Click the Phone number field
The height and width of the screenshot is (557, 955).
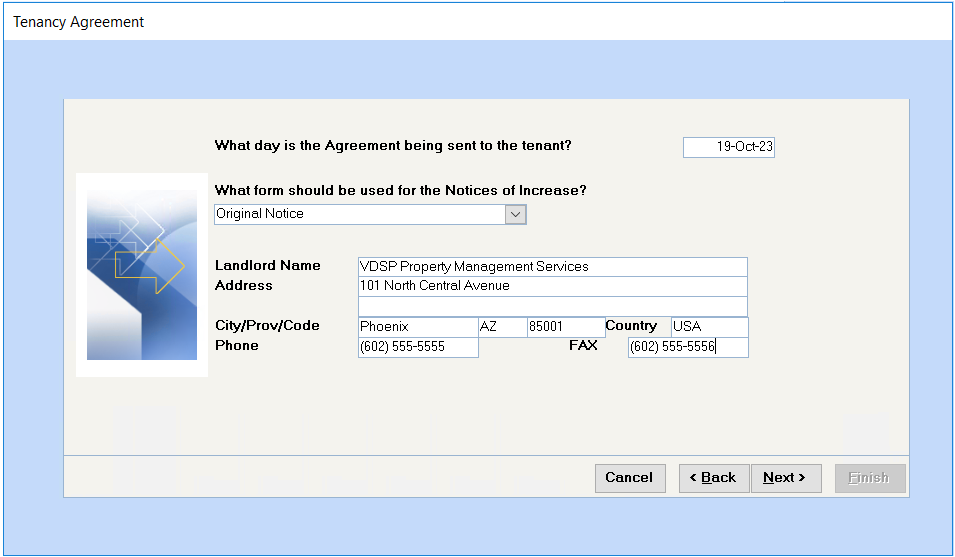pos(417,347)
